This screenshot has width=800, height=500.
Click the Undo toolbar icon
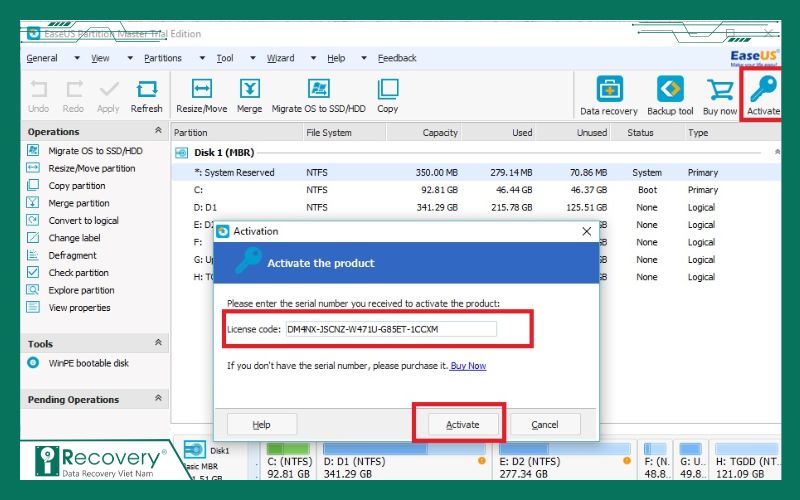click(x=38, y=96)
